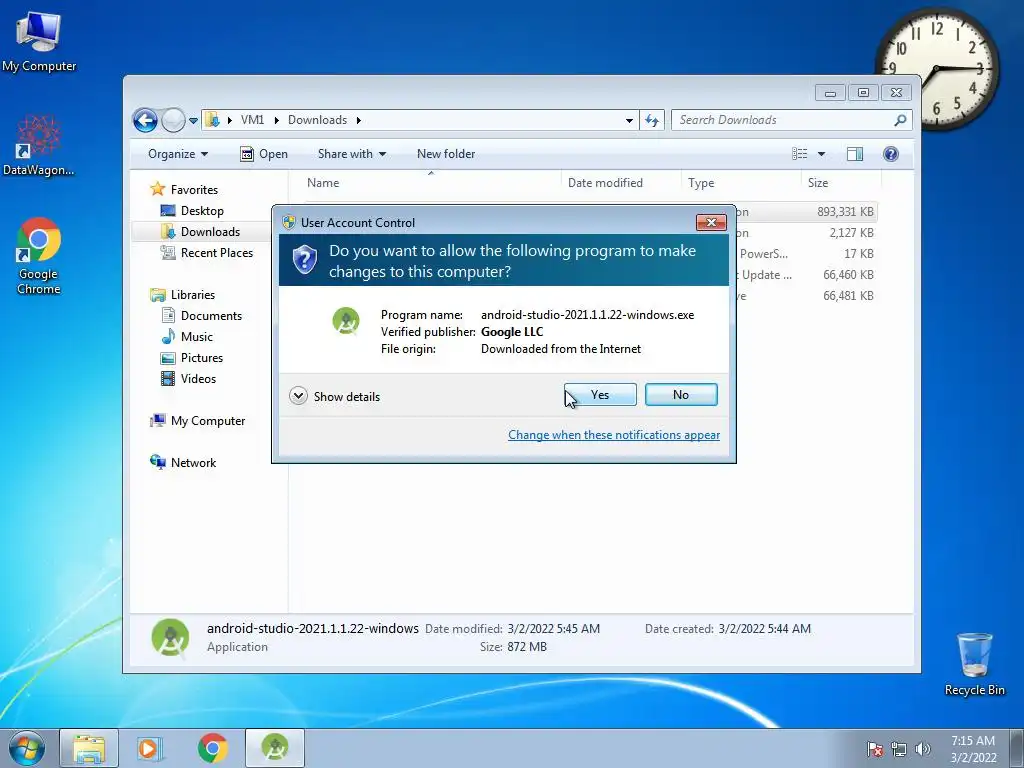Click the Downloads breadcrumb in address bar
The width and height of the screenshot is (1024, 768).
[x=317, y=120]
